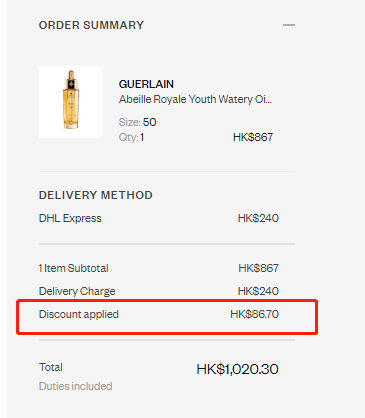Image resolution: width=365 pixels, height=418 pixels.
Task: Click the DELIVERY METHOD heading
Action: [96, 195]
